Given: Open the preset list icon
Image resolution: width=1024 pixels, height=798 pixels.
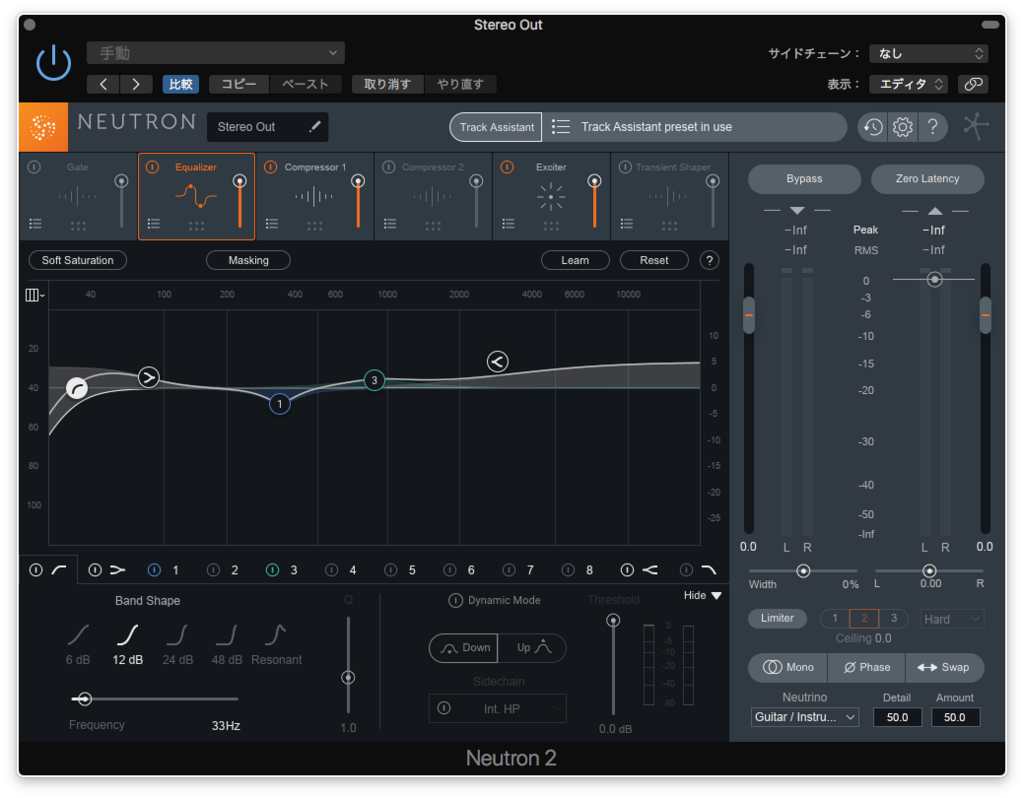Looking at the screenshot, I should click(x=560, y=127).
